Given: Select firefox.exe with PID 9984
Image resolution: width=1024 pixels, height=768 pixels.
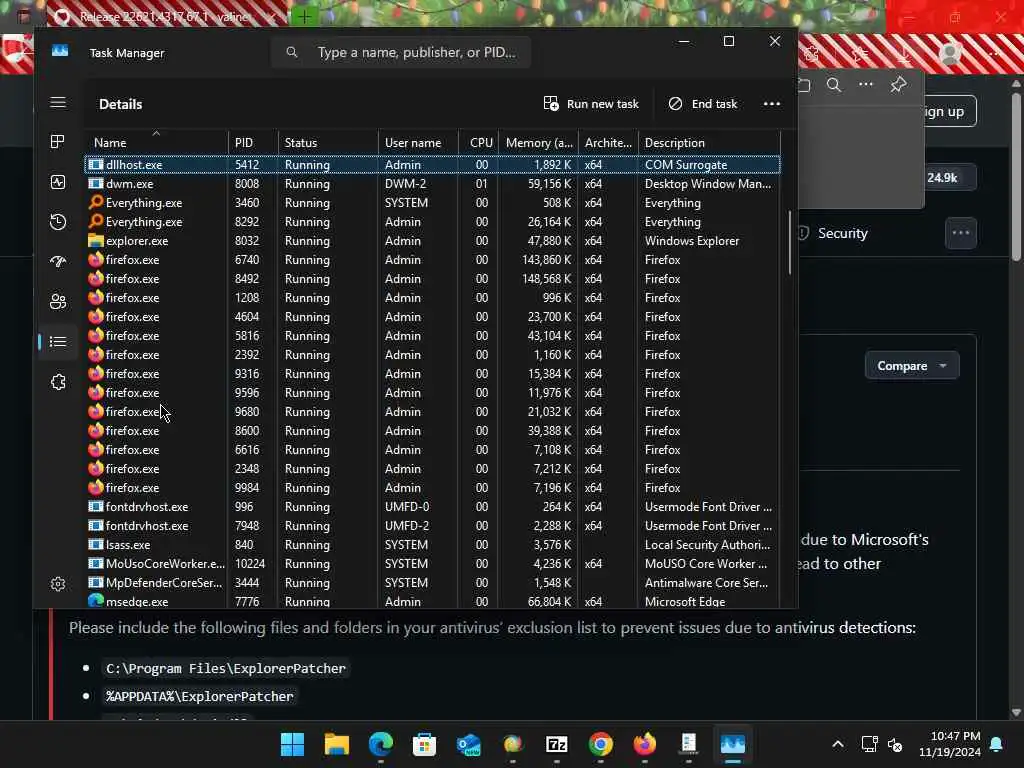Looking at the screenshot, I should 432,487.
